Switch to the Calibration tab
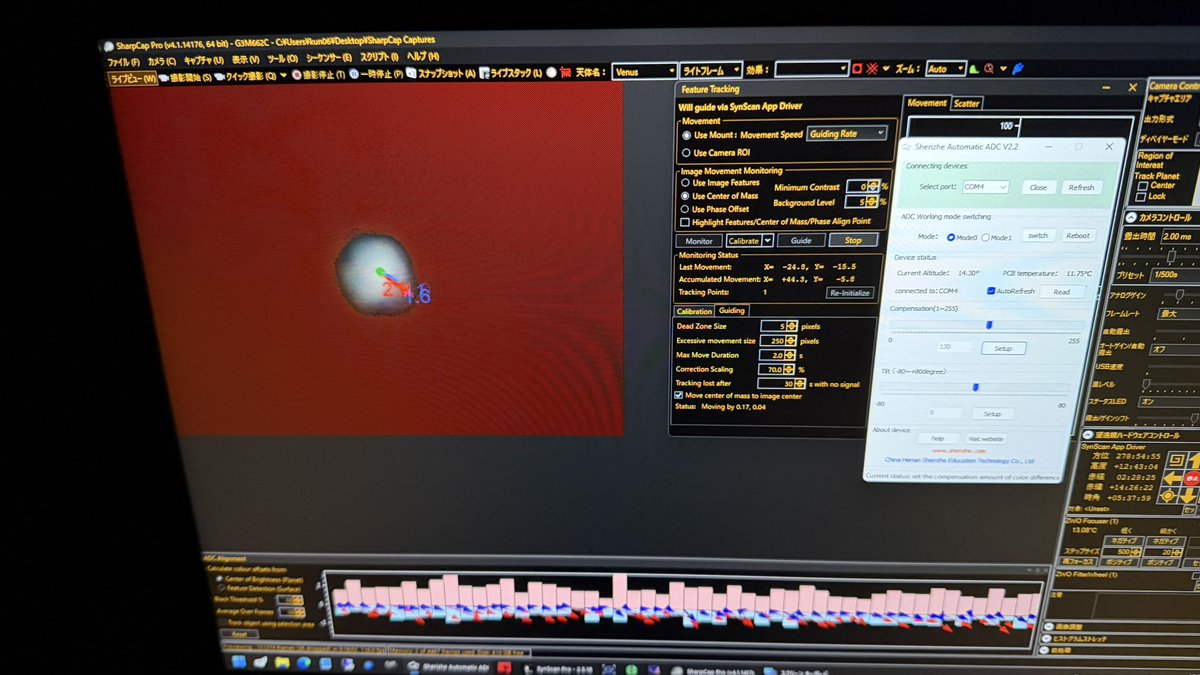 point(695,311)
